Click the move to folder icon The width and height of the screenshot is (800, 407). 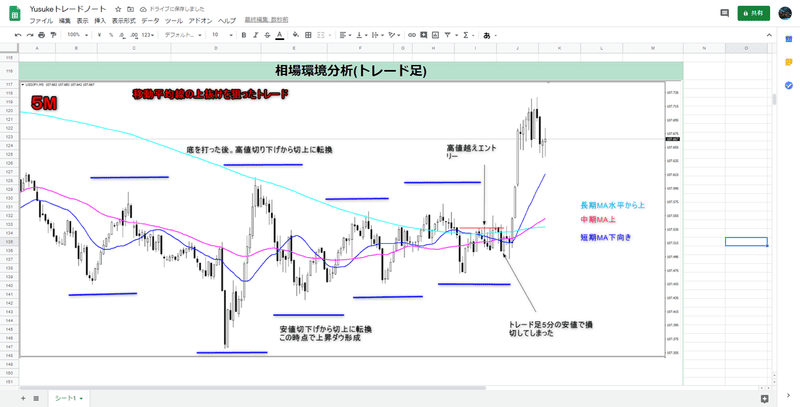point(131,9)
